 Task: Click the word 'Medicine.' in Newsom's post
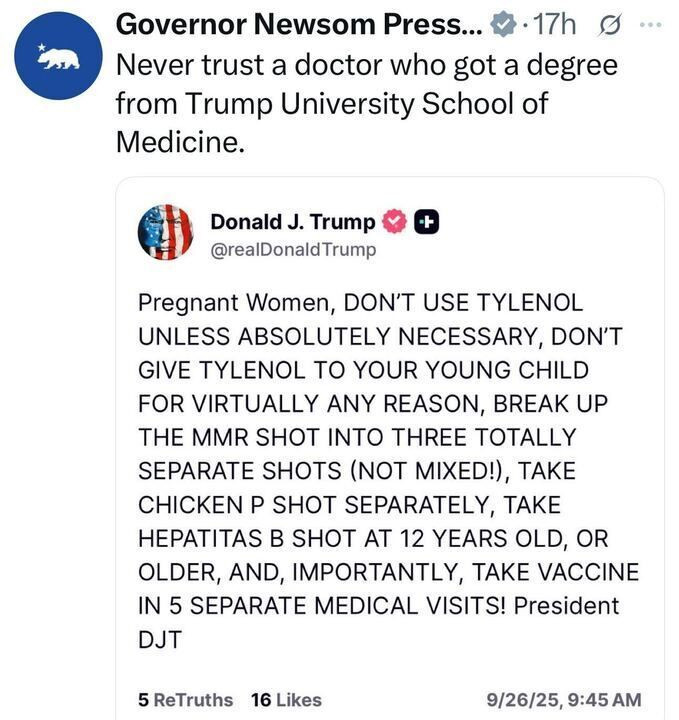pyautogui.click(x=180, y=141)
